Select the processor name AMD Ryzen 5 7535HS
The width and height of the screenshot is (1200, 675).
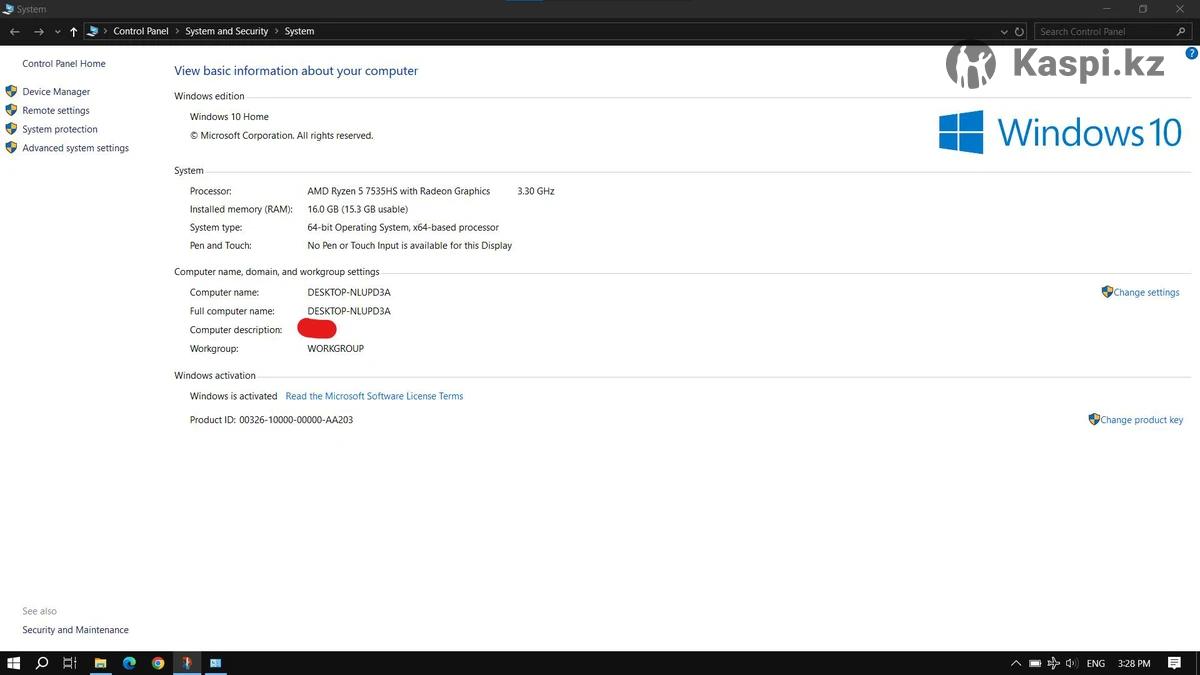[x=399, y=191]
